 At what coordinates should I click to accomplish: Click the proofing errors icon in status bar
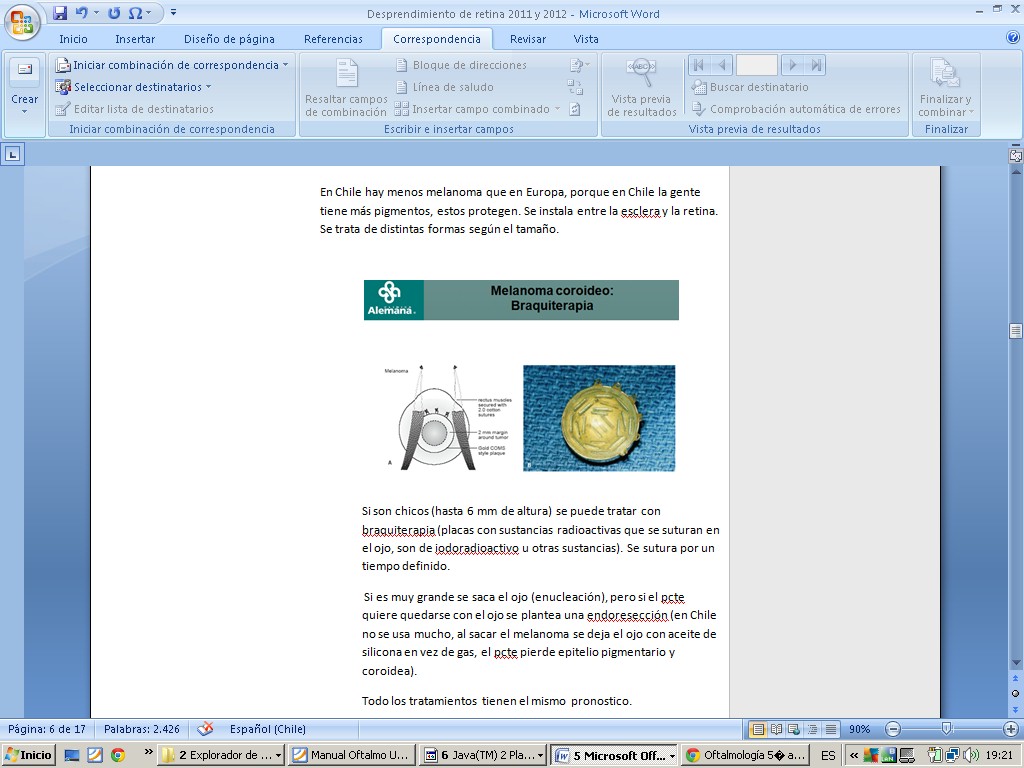pyautogui.click(x=206, y=729)
